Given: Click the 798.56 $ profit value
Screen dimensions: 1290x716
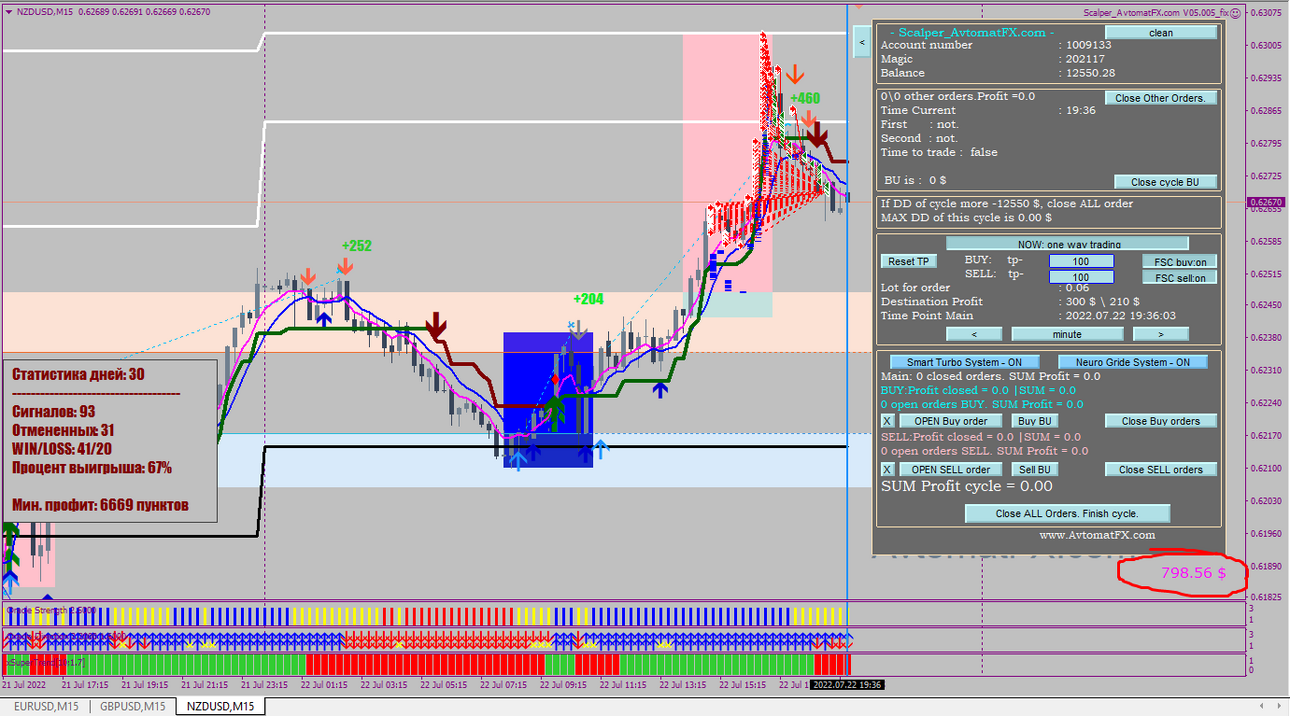Looking at the screenshot, I should pos(1193,573).
